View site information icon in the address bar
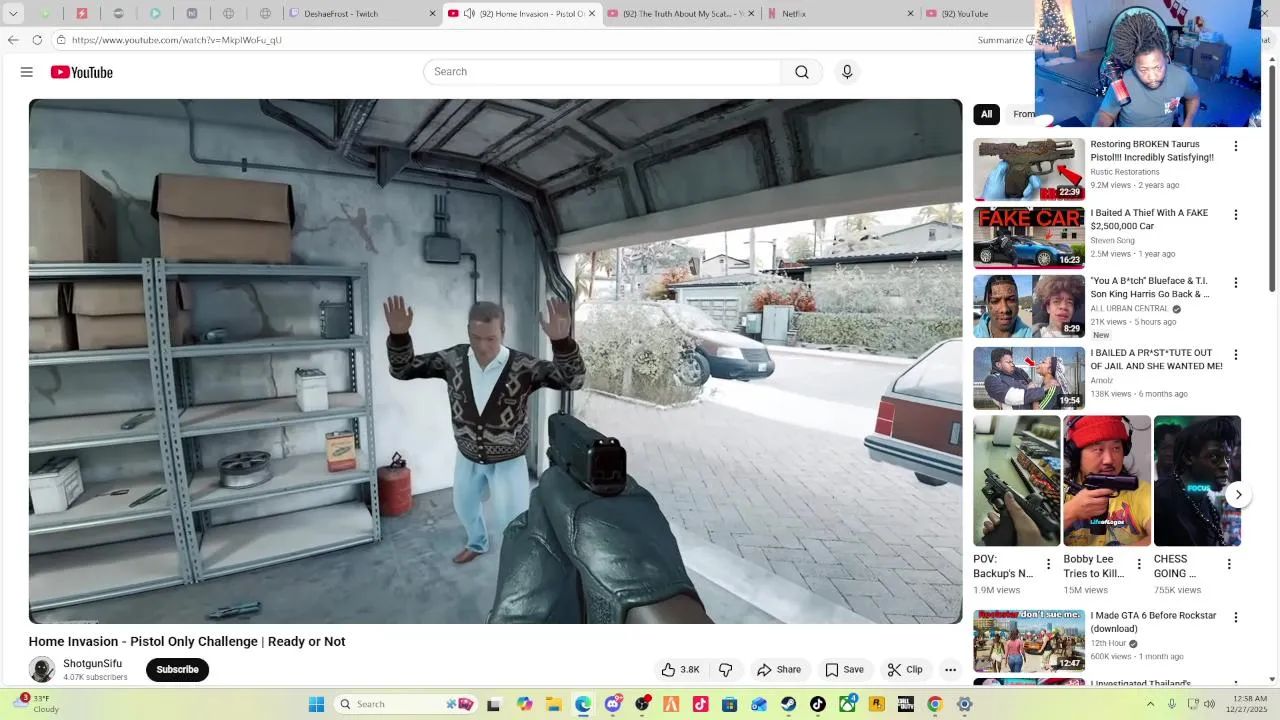 tap(61, 40)
